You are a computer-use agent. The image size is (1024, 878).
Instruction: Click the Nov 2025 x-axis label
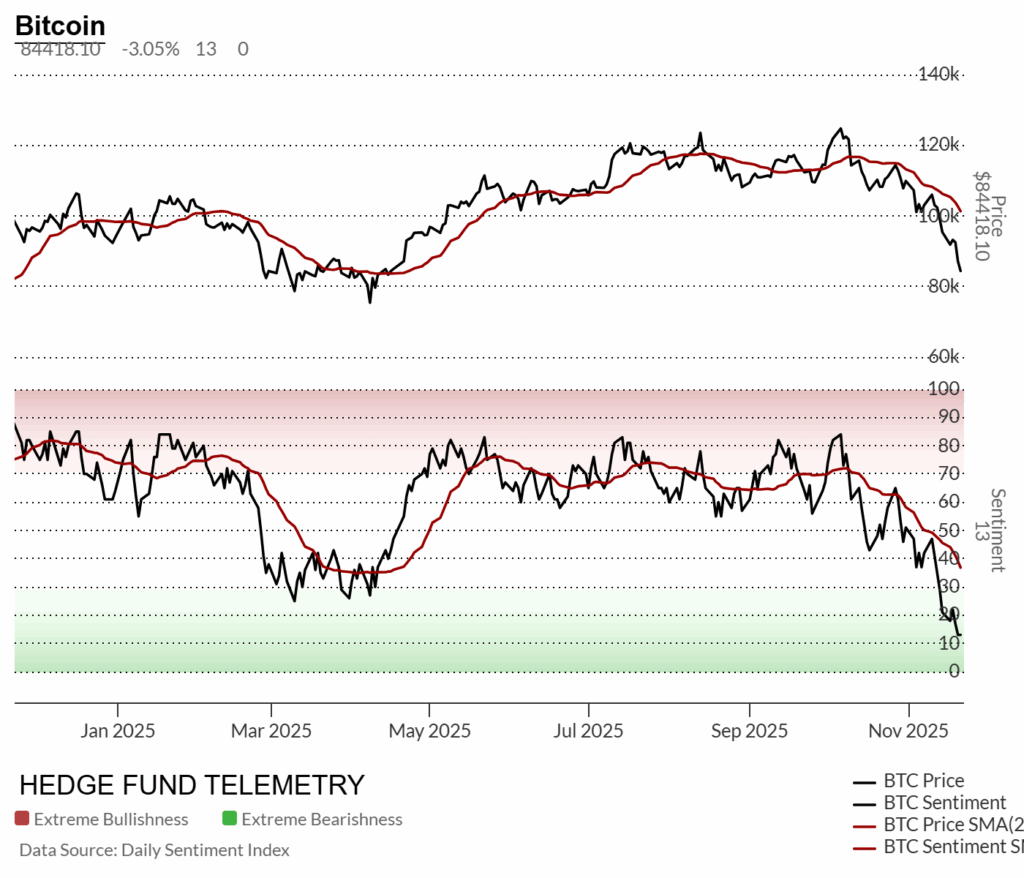click(x=909, y=731)
